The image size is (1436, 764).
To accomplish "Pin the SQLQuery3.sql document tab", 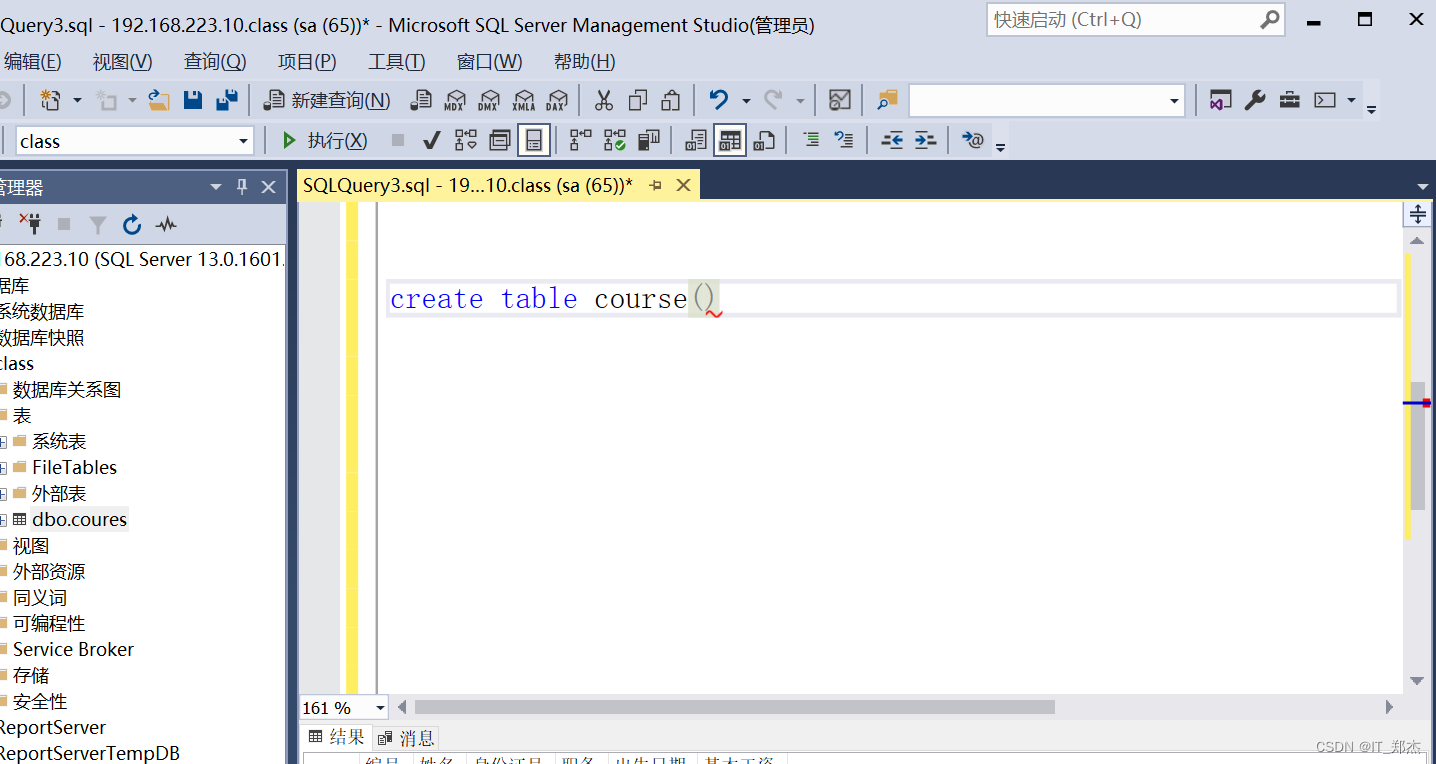I will tap(657, 185).
